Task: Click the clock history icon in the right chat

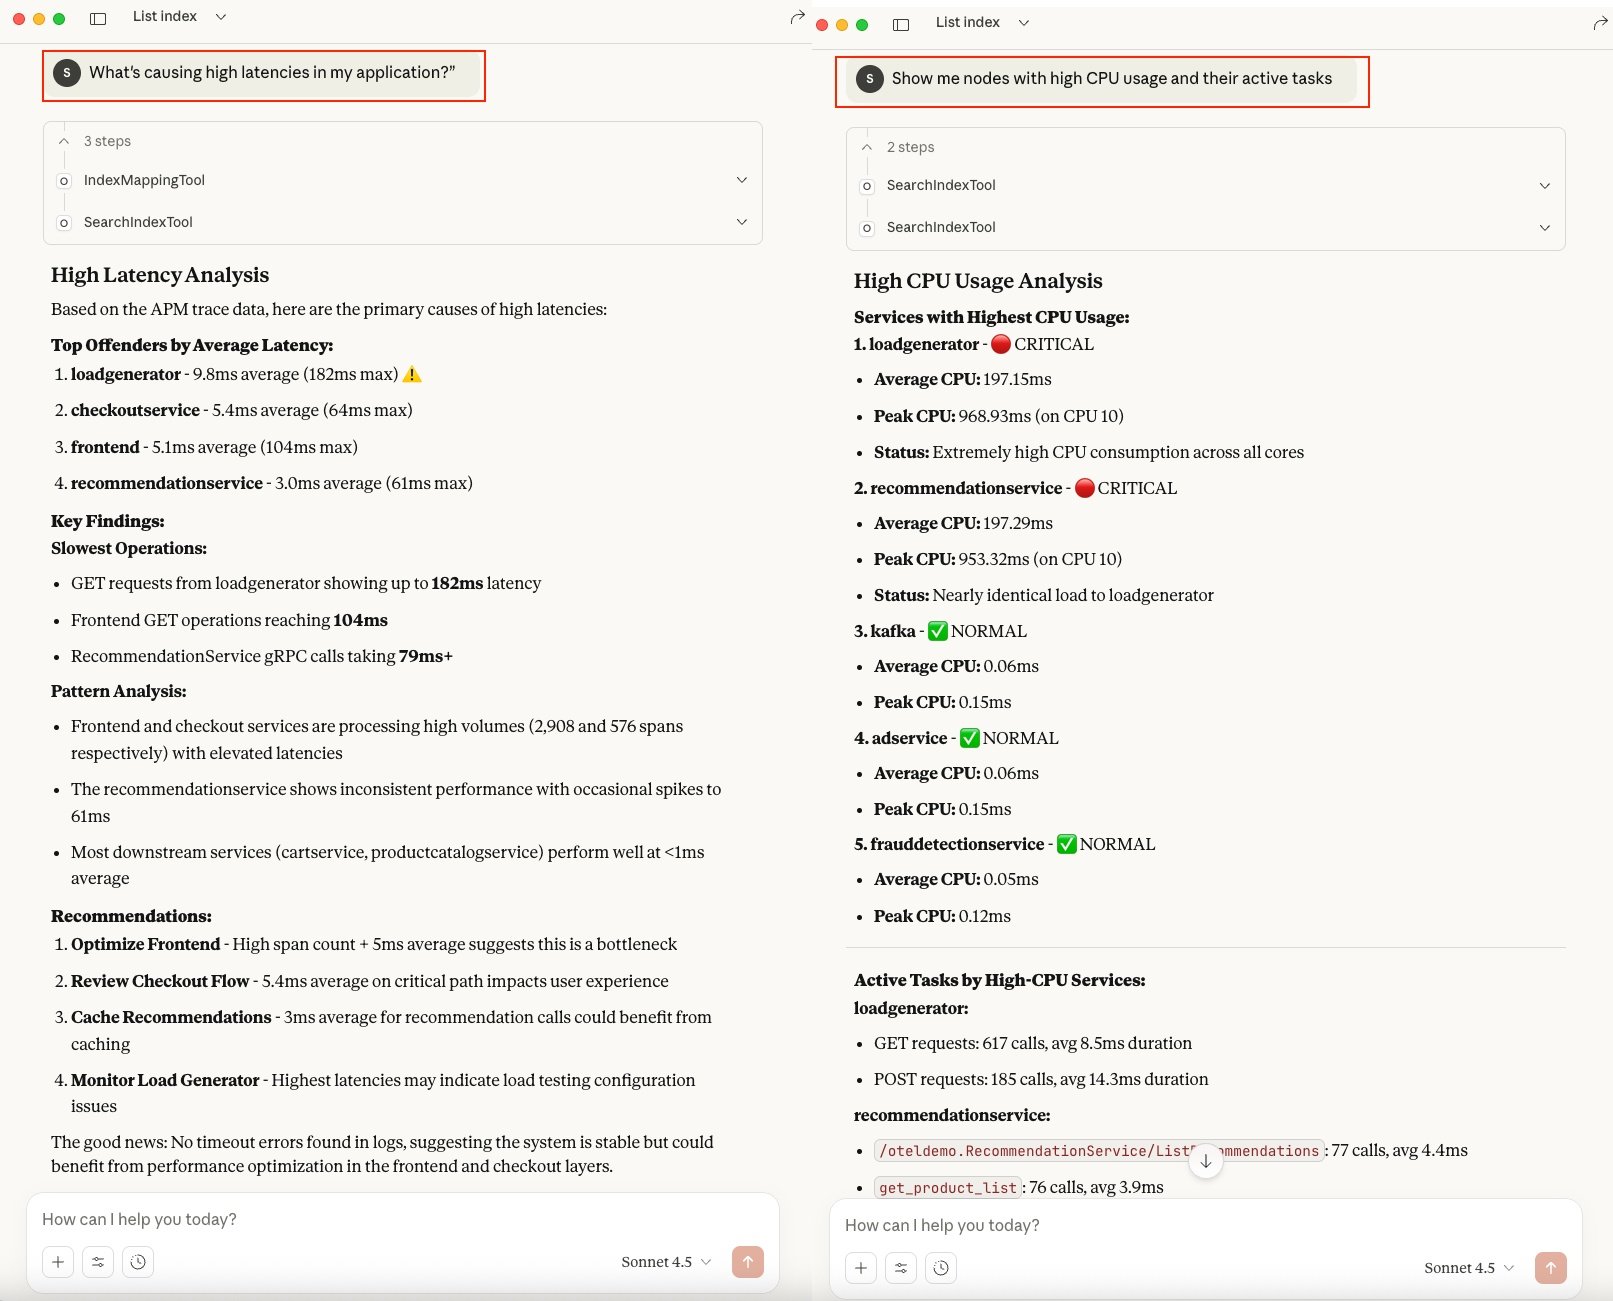Action: (x=941, y=1268)
